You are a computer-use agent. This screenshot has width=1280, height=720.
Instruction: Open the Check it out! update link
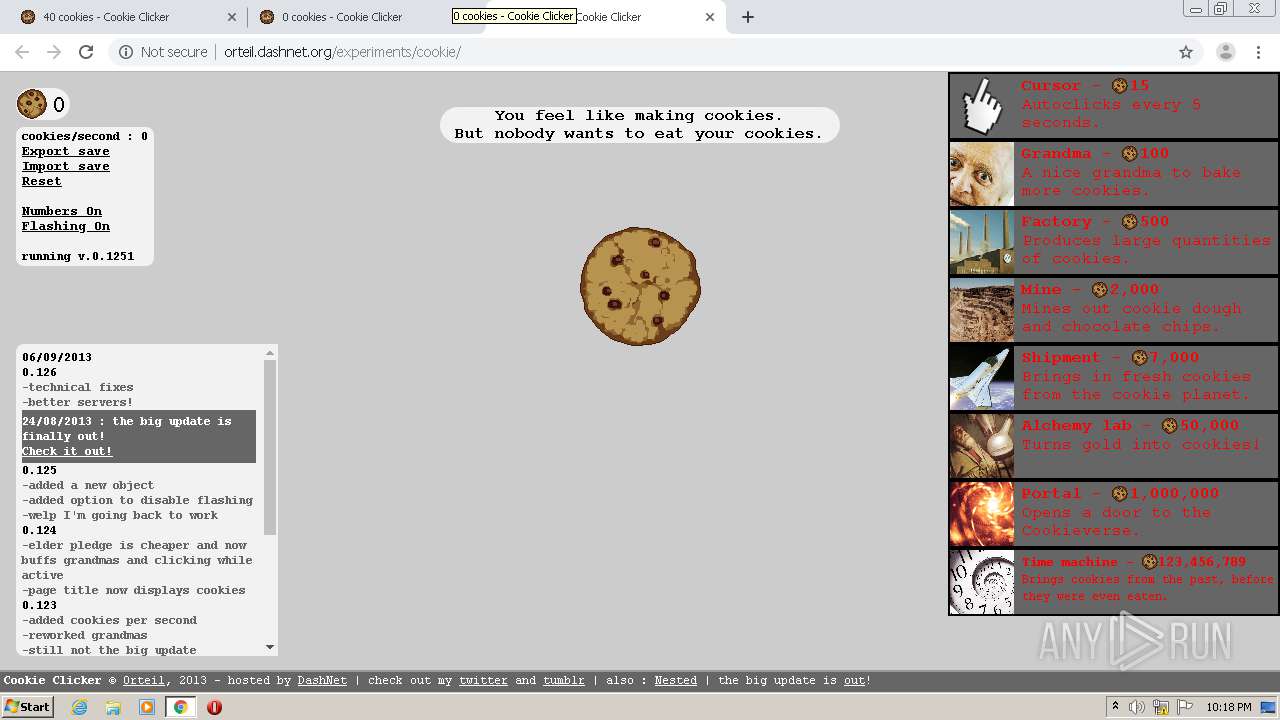point(68,451)
